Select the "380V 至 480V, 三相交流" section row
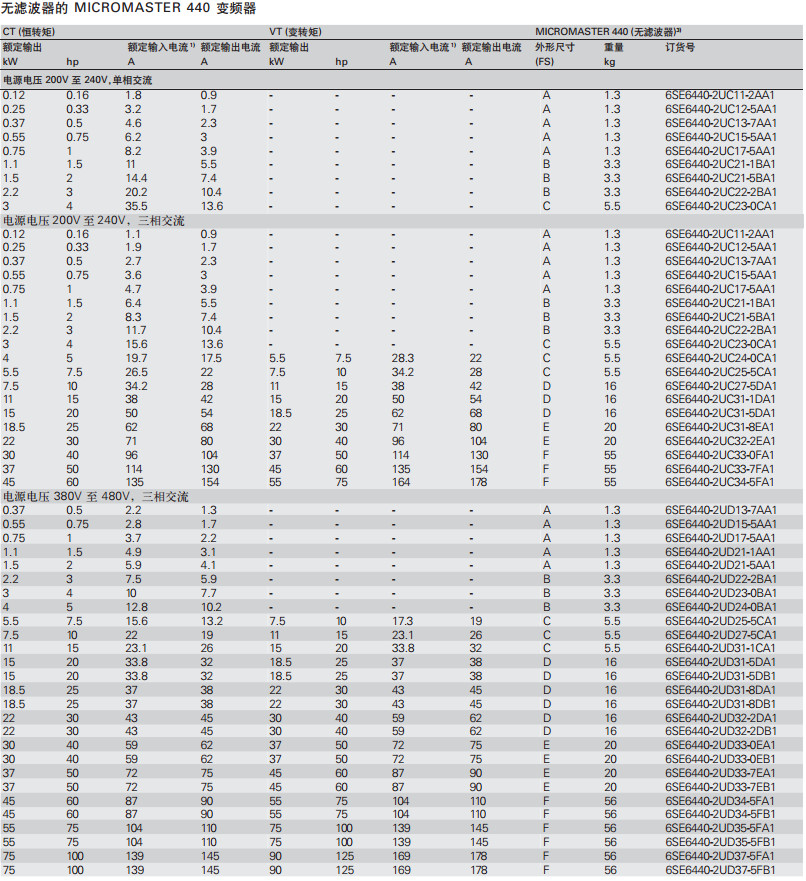806x881 pixels. (93, 496)
